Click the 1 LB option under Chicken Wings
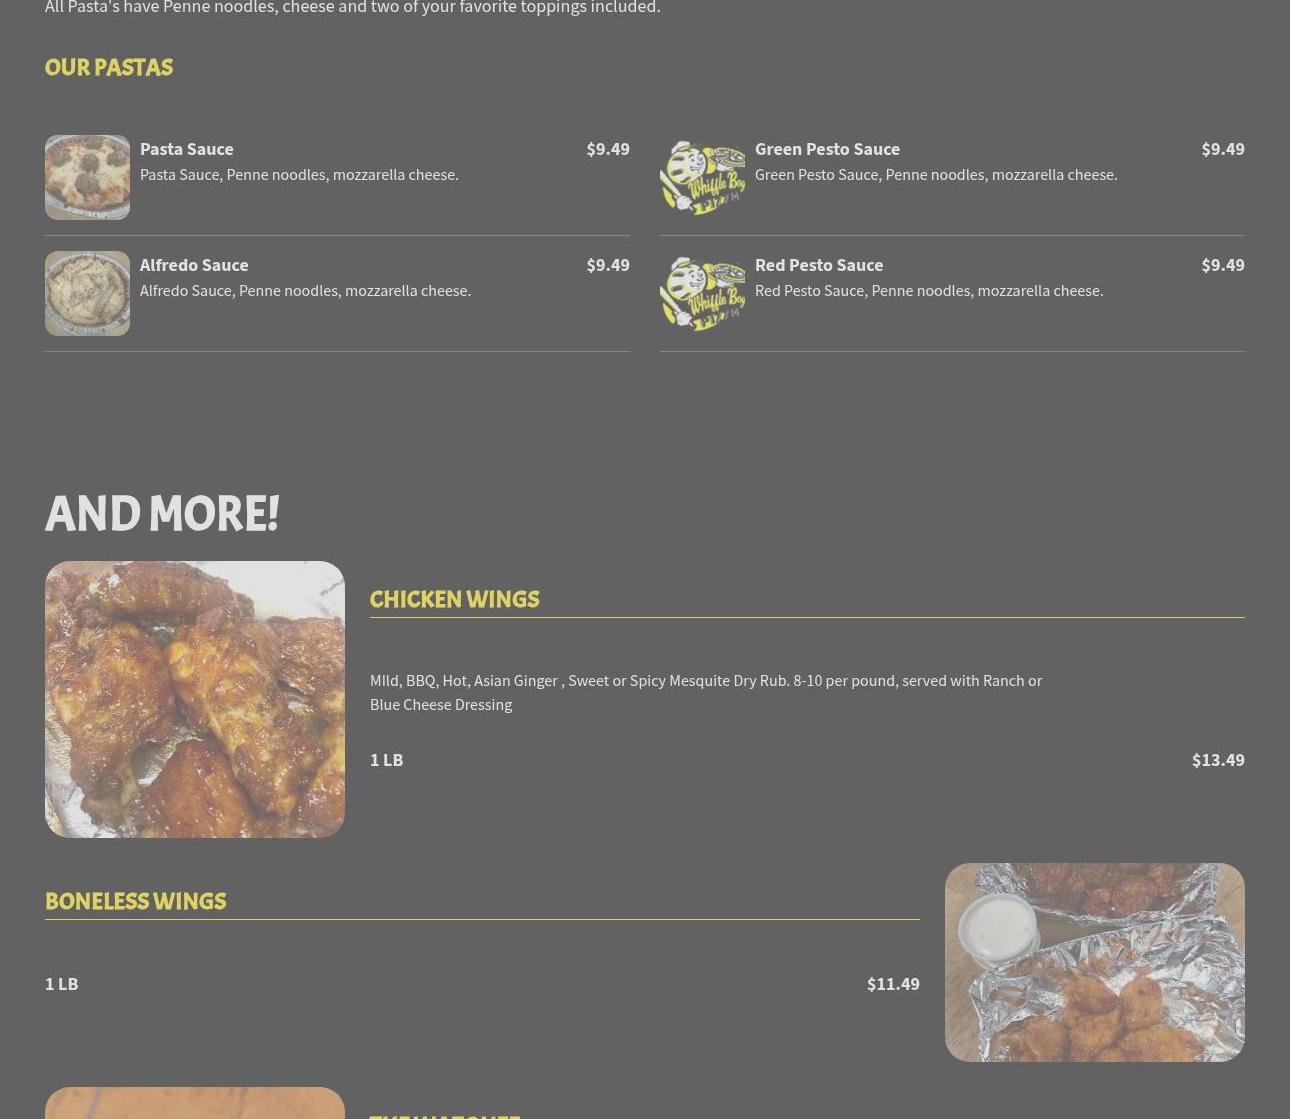The height and width of the screenshot is (1119, 1290). 387,760
